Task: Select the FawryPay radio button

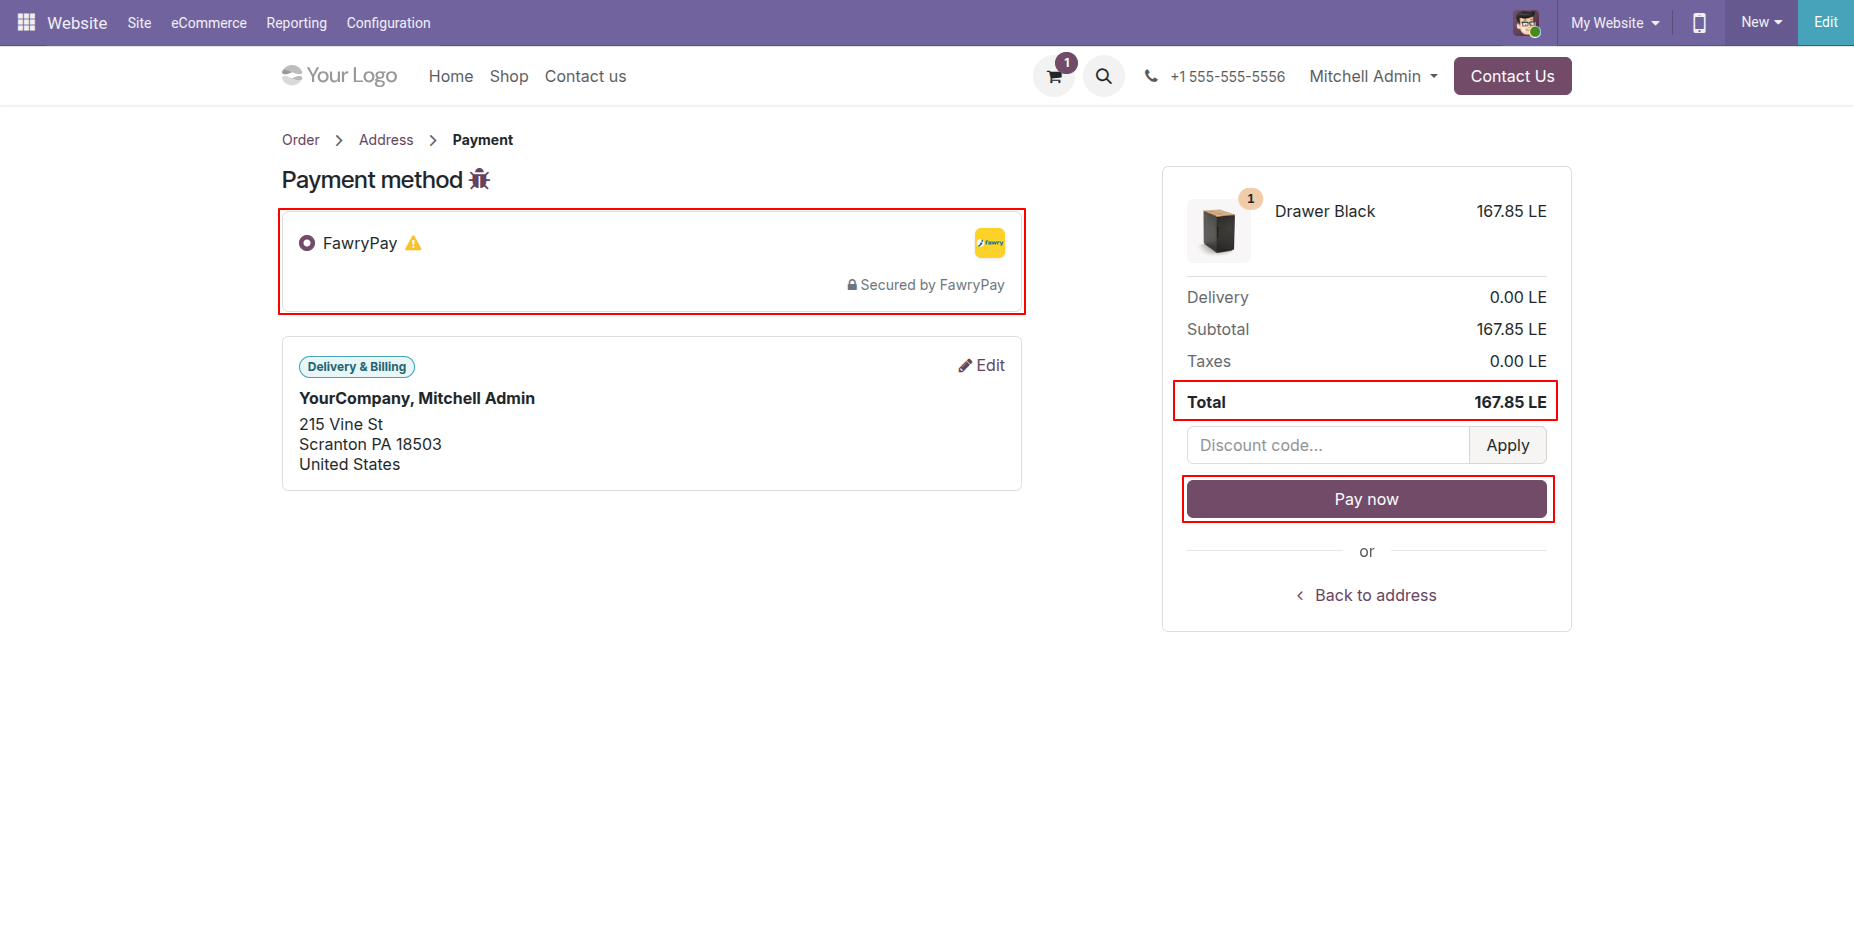Action: pos(307,243)
